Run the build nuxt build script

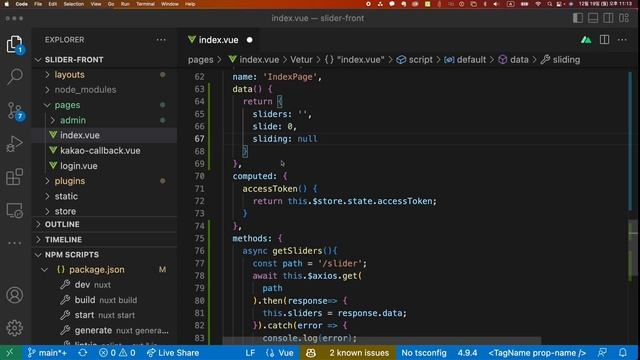click(x=104, y=300)
